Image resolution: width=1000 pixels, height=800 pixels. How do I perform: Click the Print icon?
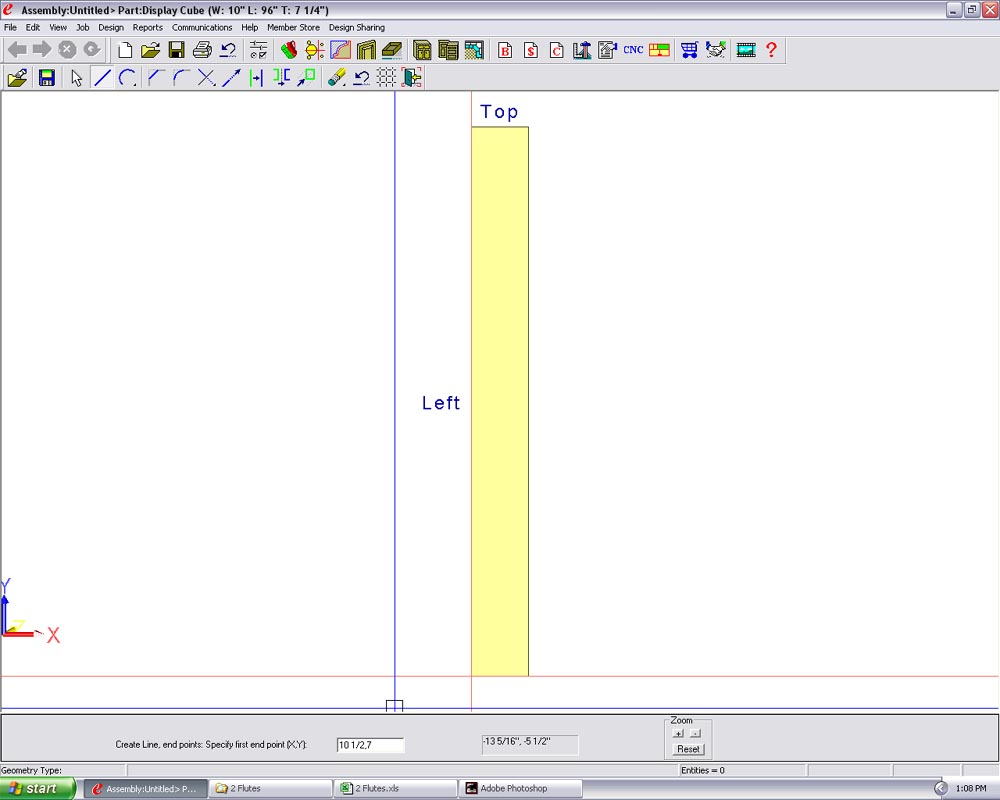pos(202,50)
